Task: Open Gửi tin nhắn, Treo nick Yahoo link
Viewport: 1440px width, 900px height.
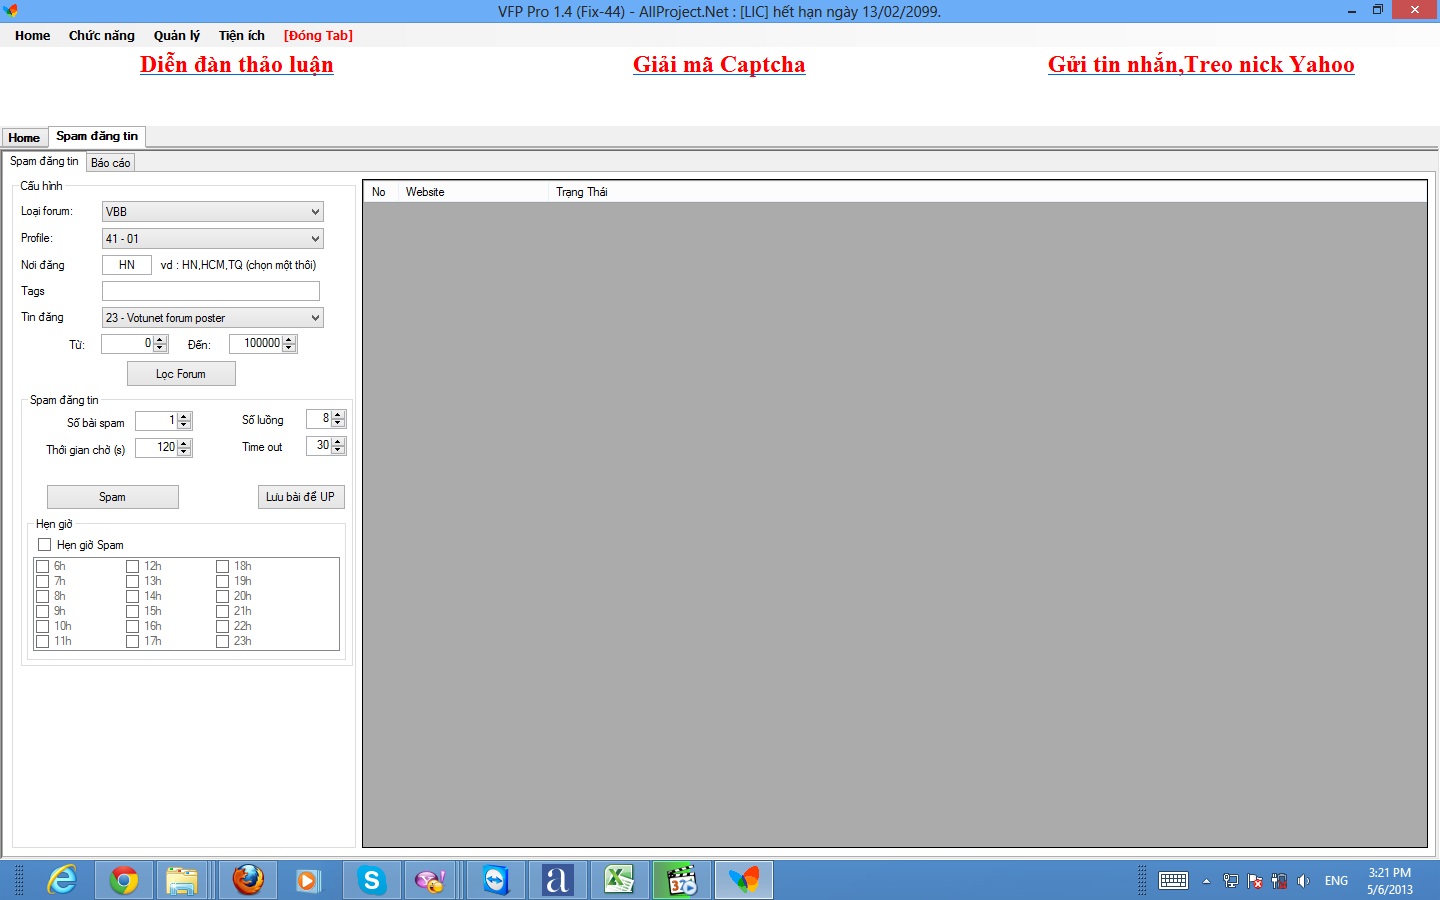Action: tap(1201, 65)
